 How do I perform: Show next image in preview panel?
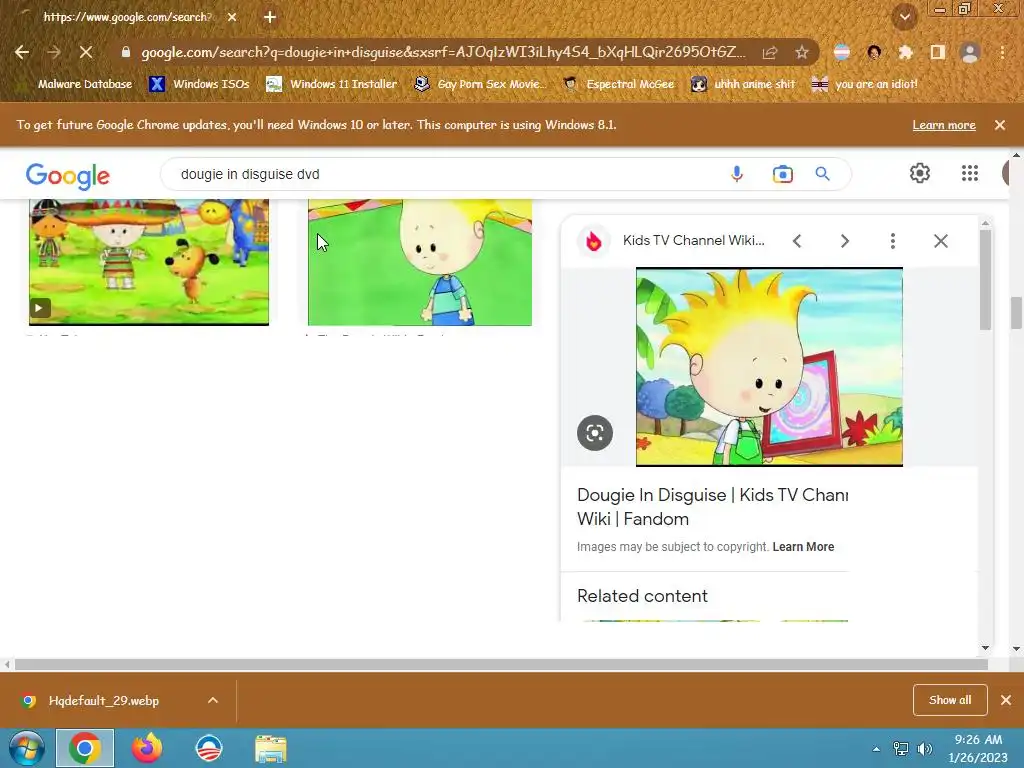pos(844,241)
